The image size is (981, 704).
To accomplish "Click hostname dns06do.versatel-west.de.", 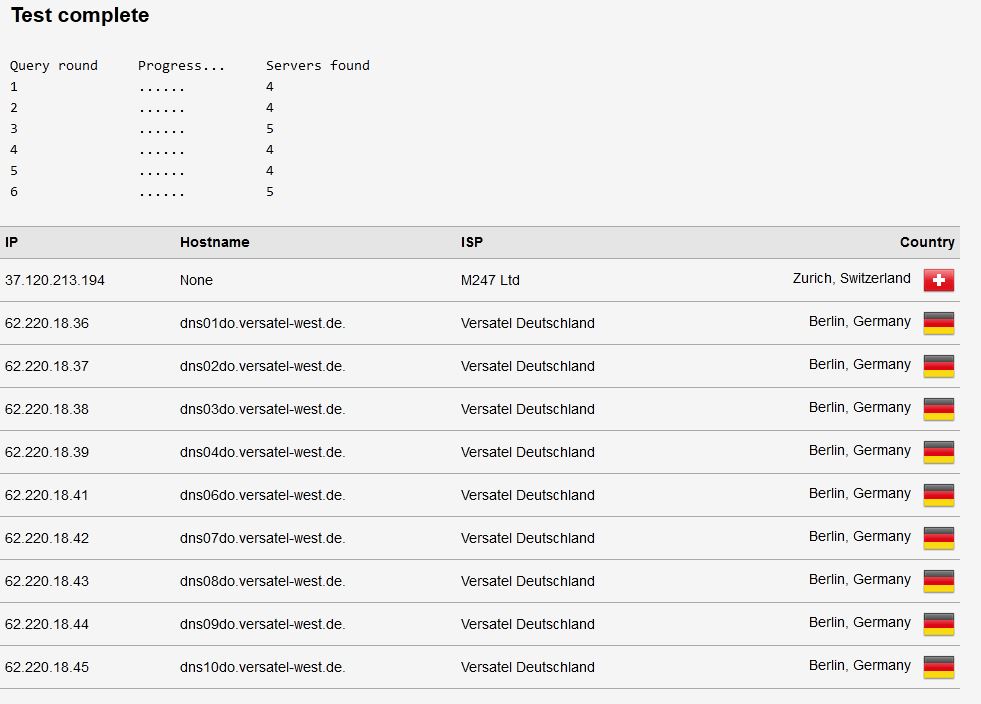I will coord(262,495).
